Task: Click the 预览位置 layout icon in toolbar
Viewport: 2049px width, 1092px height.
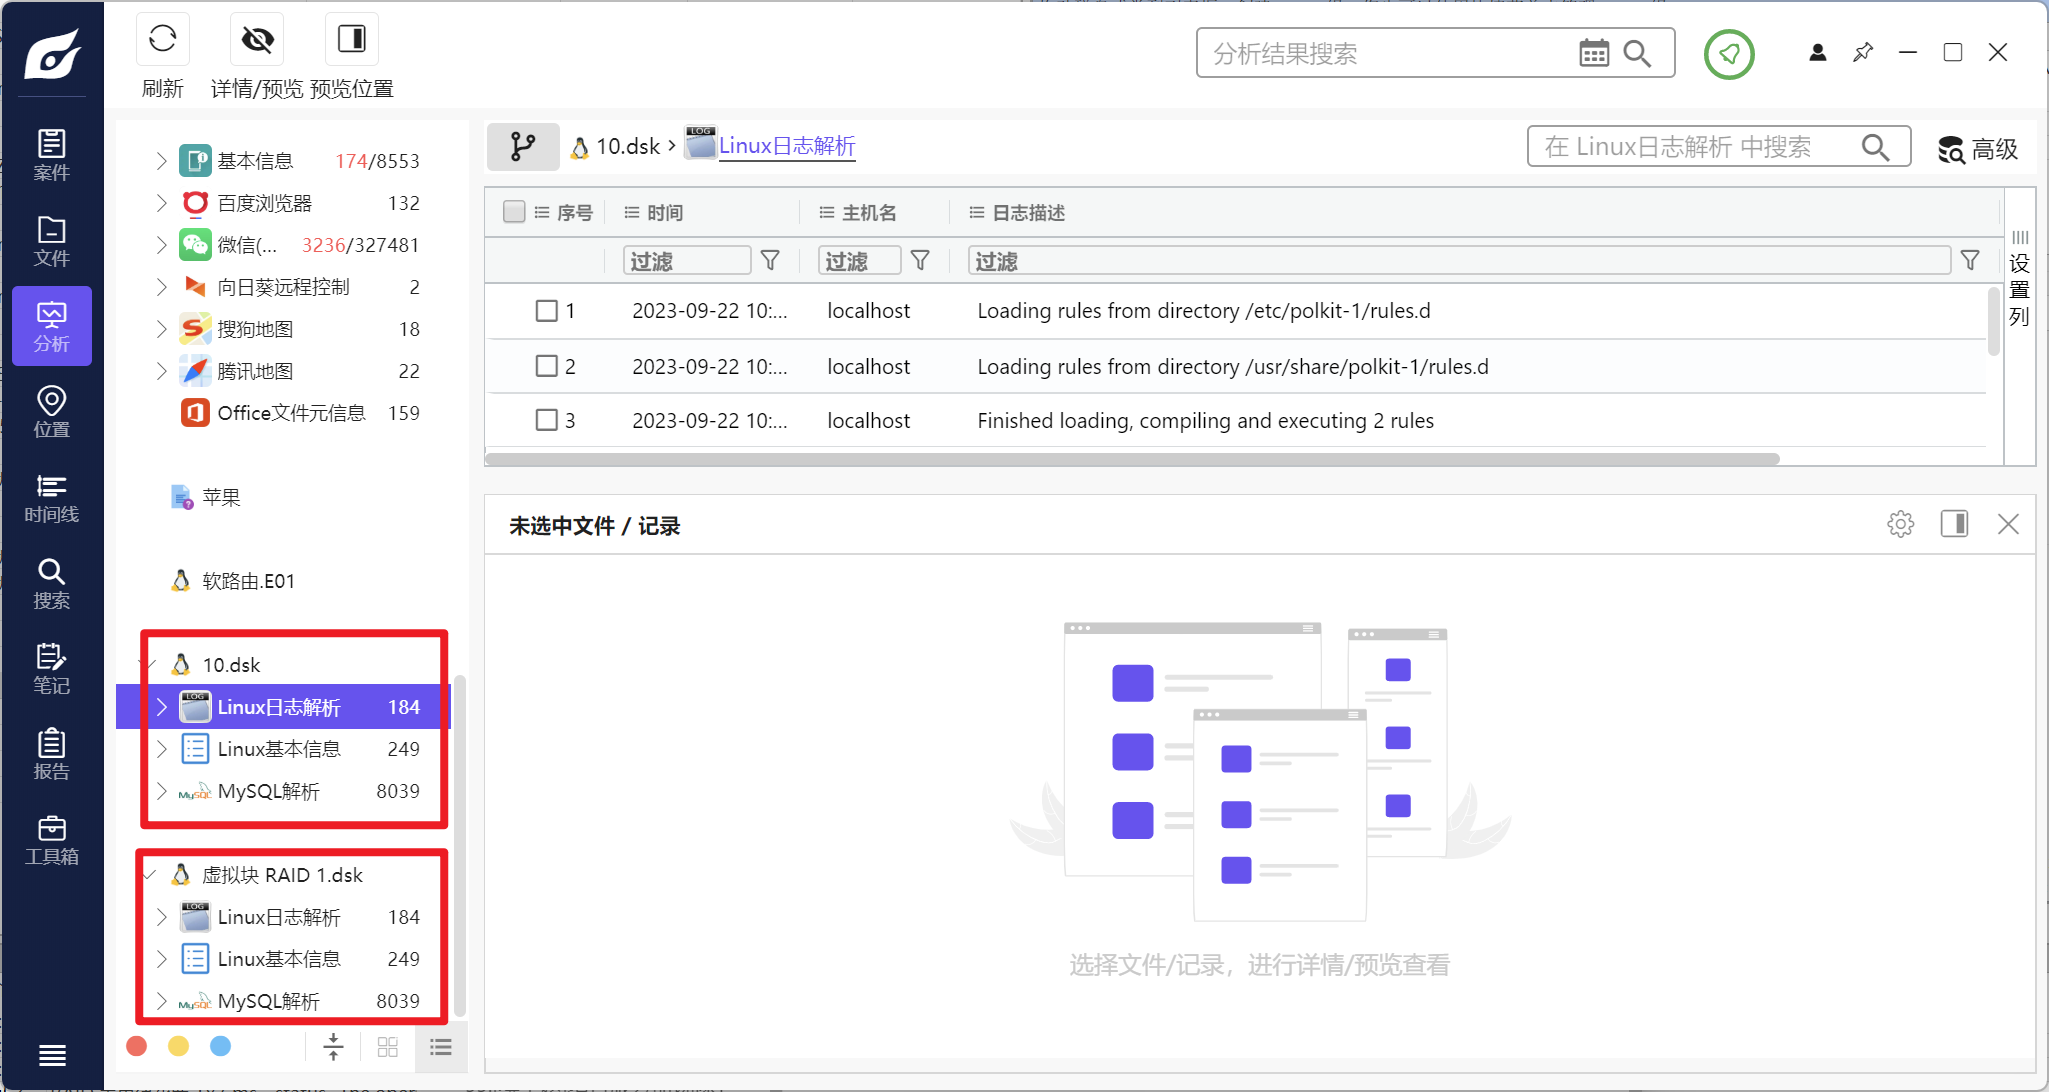Action: (352, 40)
